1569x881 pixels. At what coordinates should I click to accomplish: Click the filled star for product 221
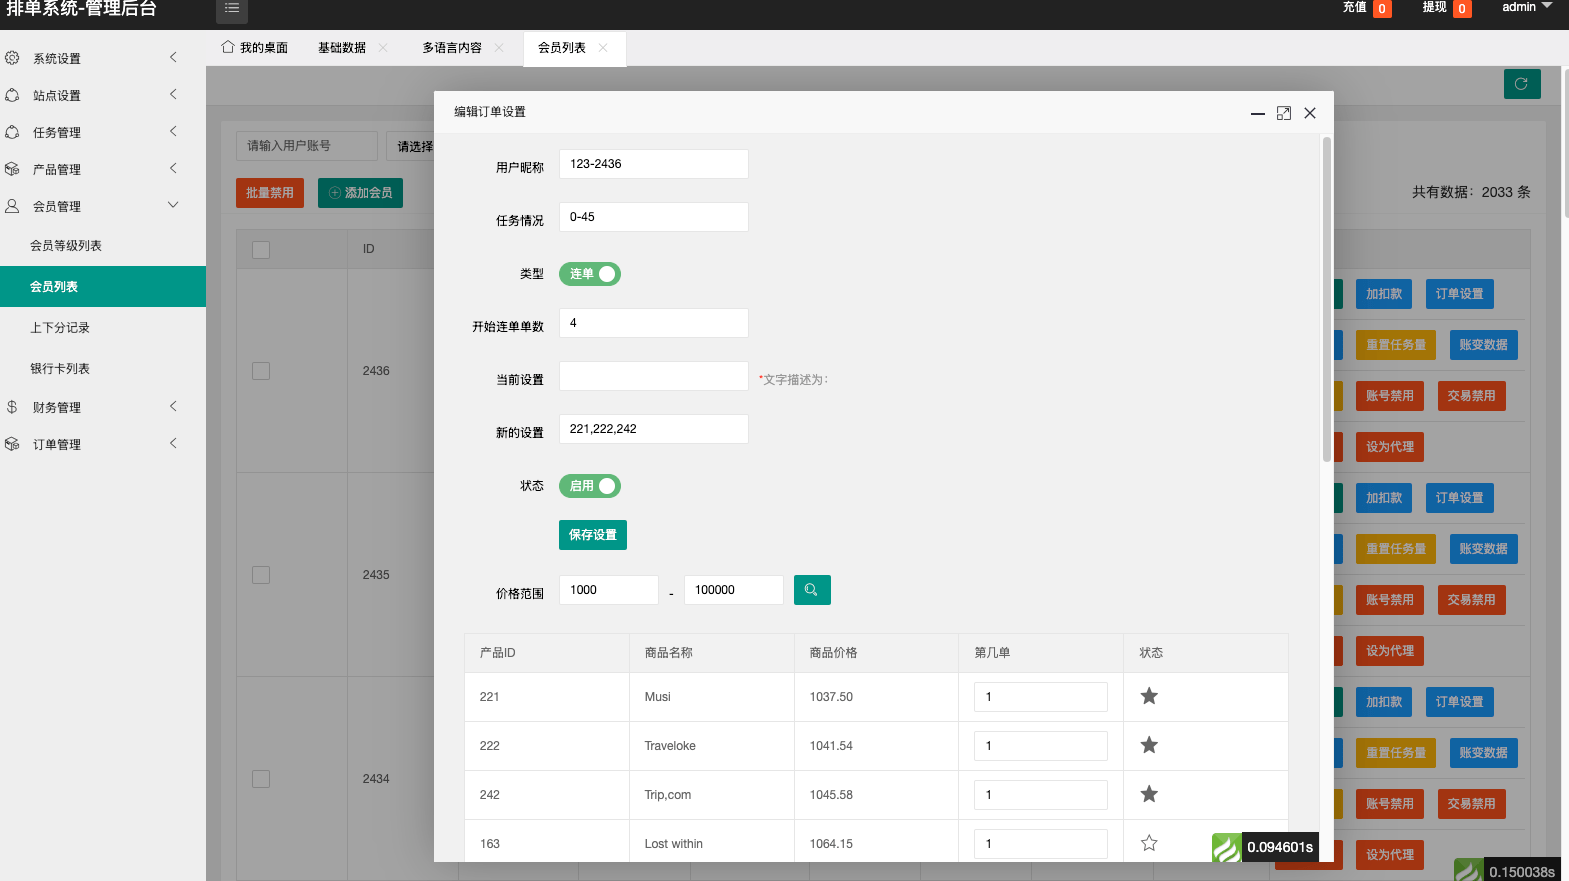click(1149, 696)
